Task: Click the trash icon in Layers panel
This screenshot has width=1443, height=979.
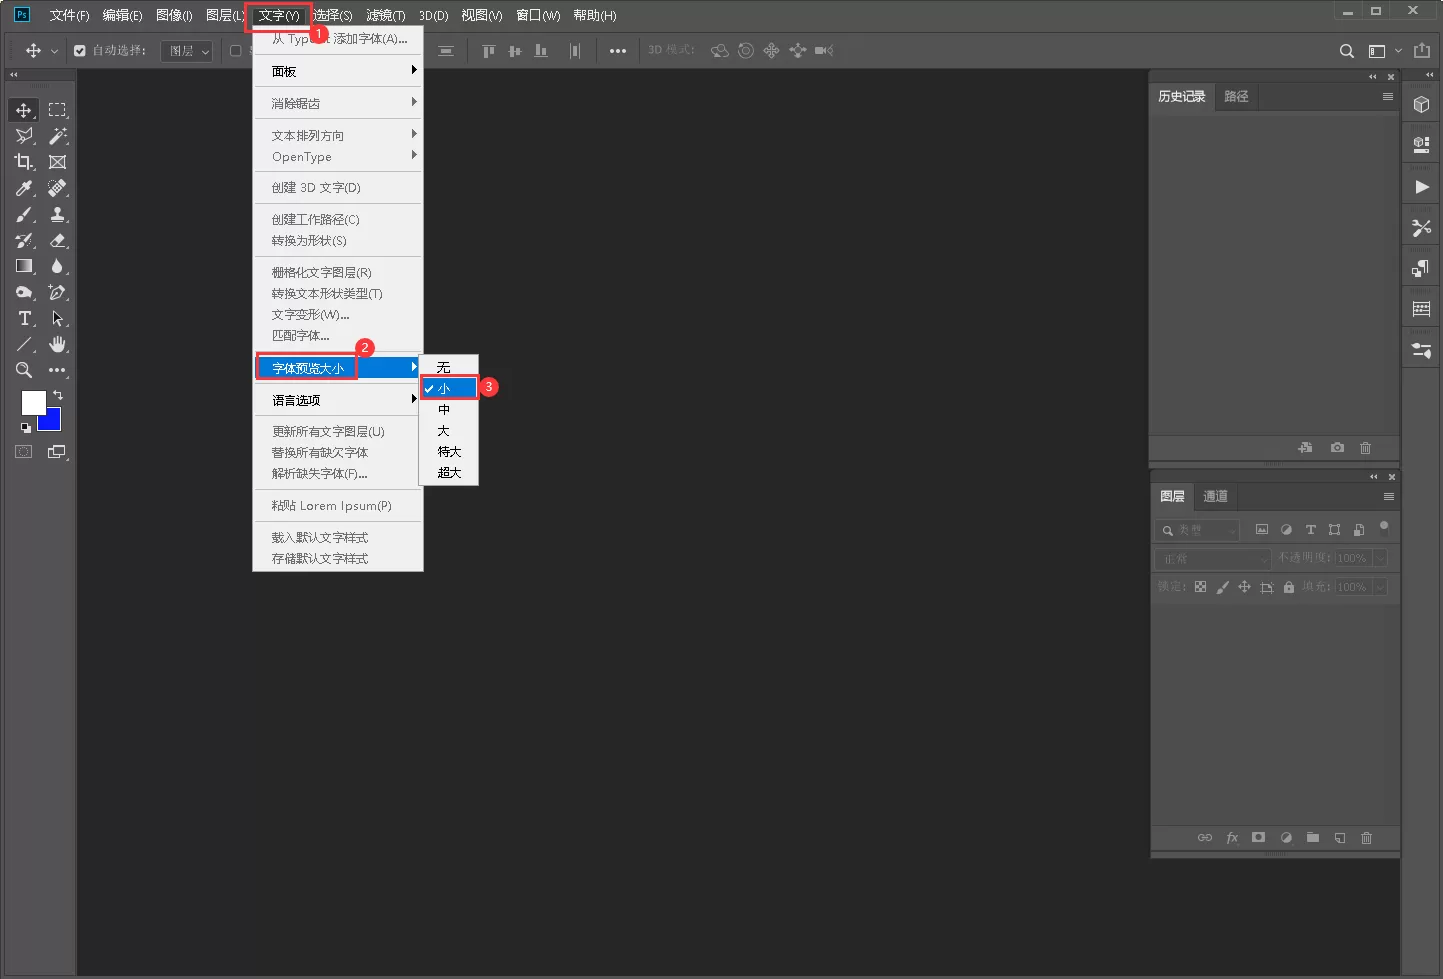Action: point(1366,838)
